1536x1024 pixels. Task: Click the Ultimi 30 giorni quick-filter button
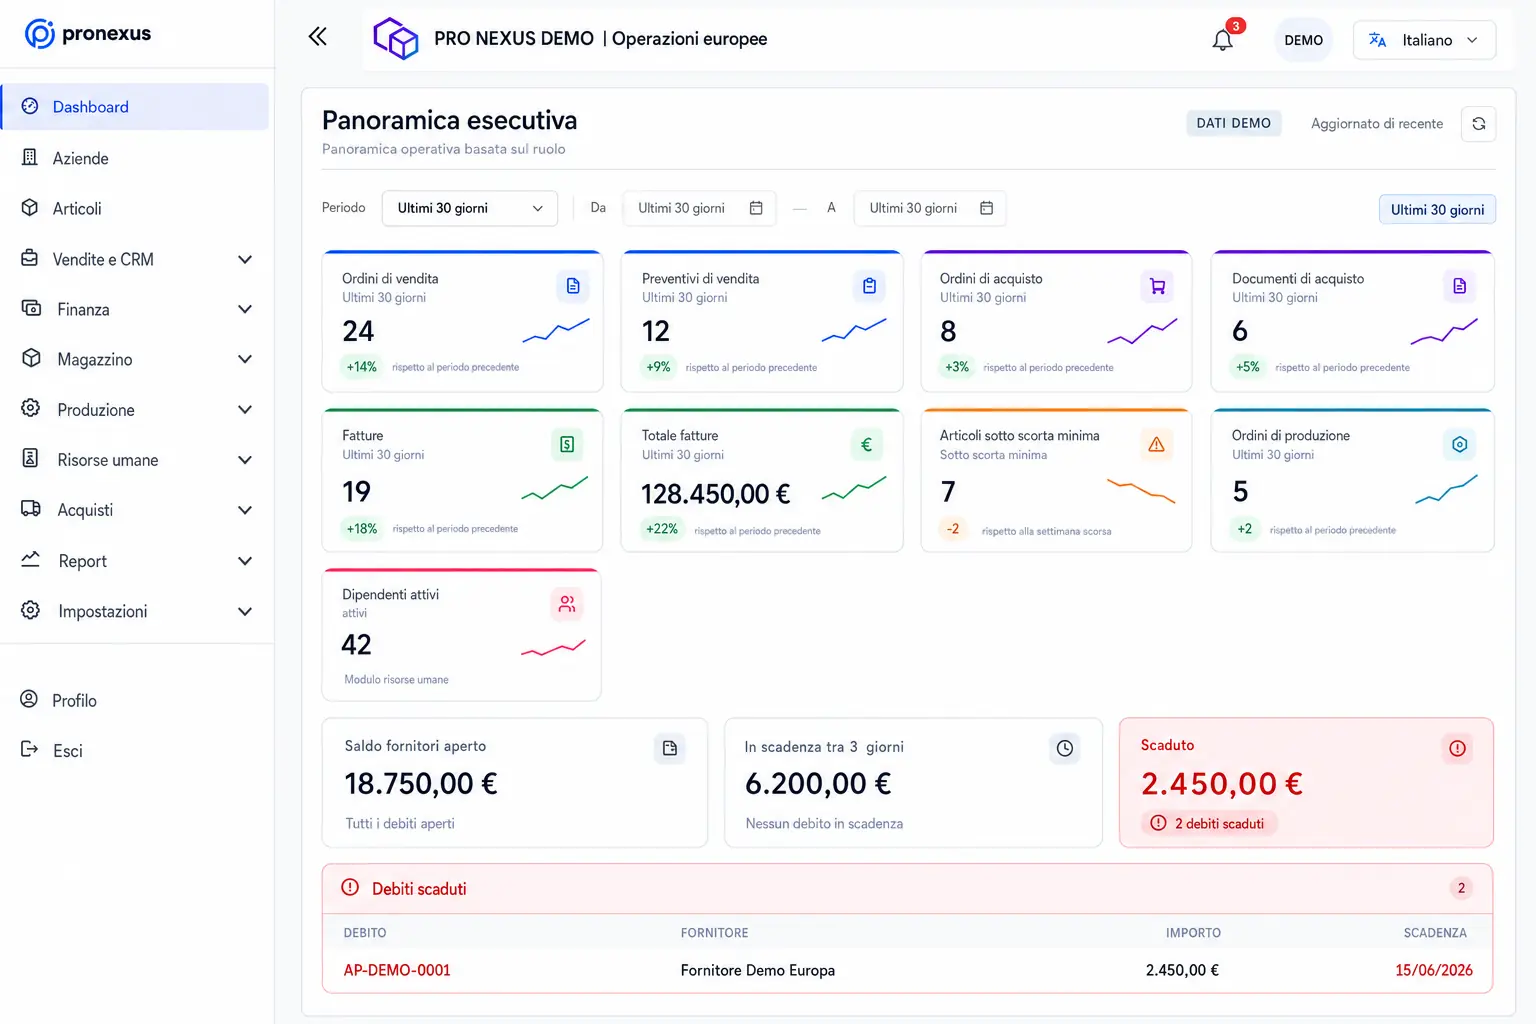pos(1437,209)
